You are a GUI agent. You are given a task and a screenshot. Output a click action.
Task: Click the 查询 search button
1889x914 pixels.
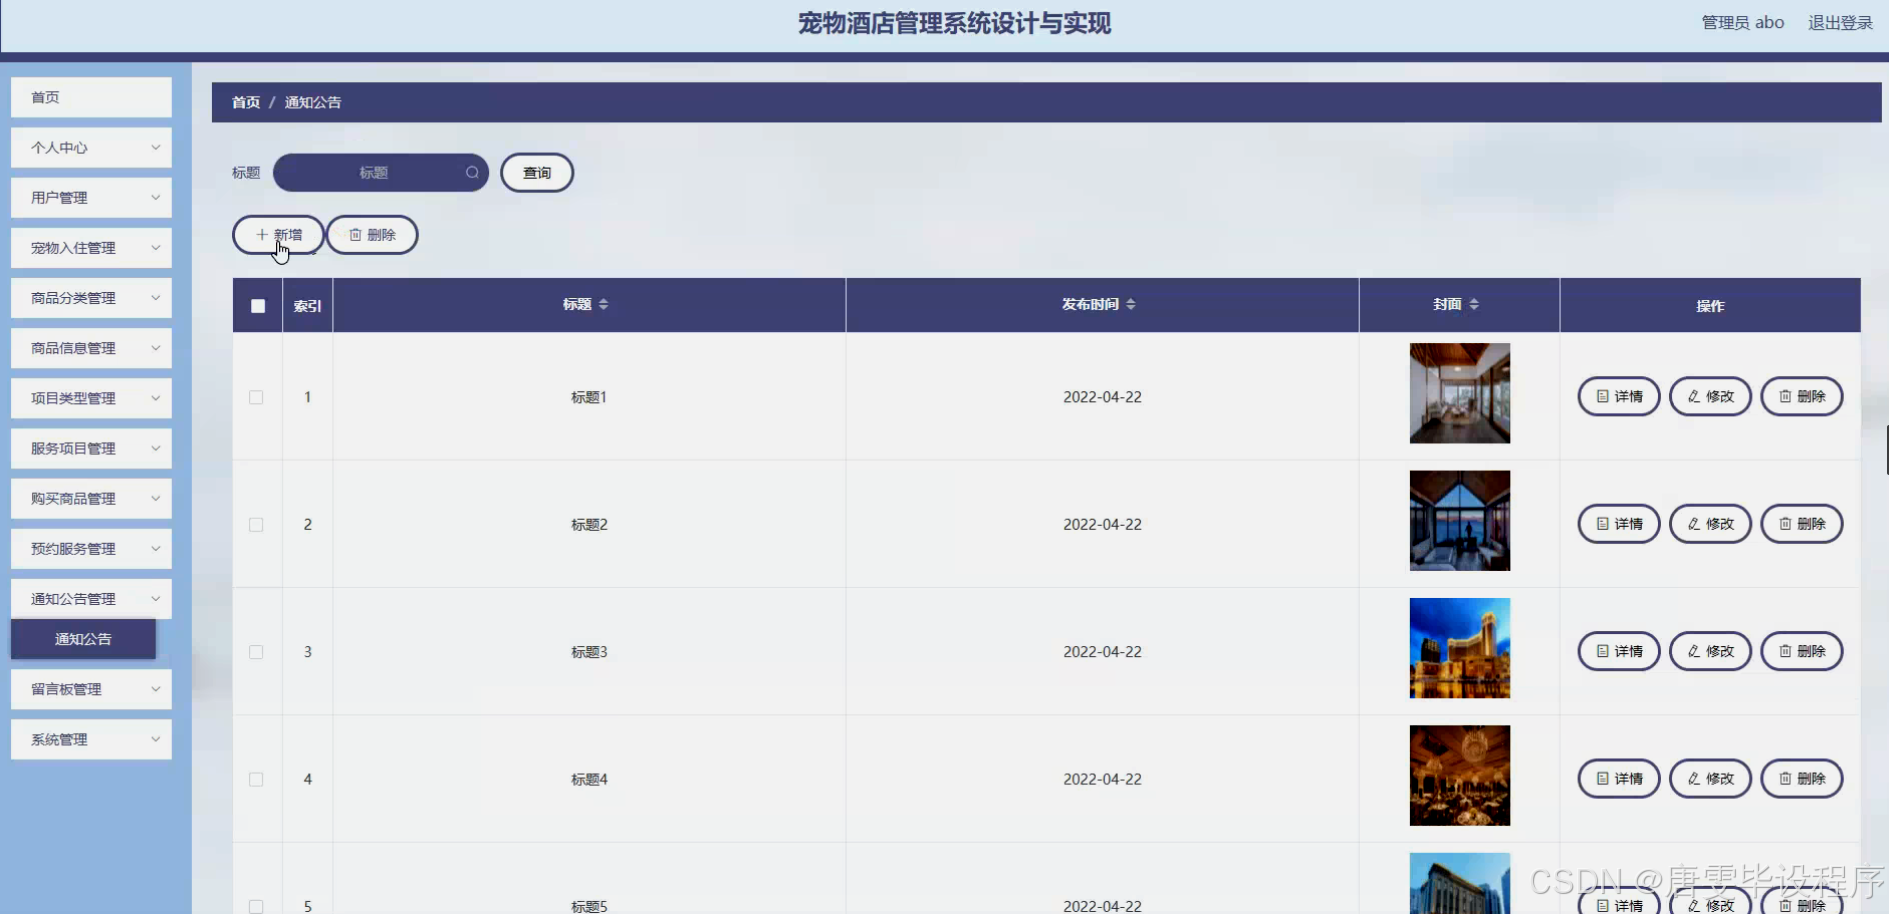537,172
